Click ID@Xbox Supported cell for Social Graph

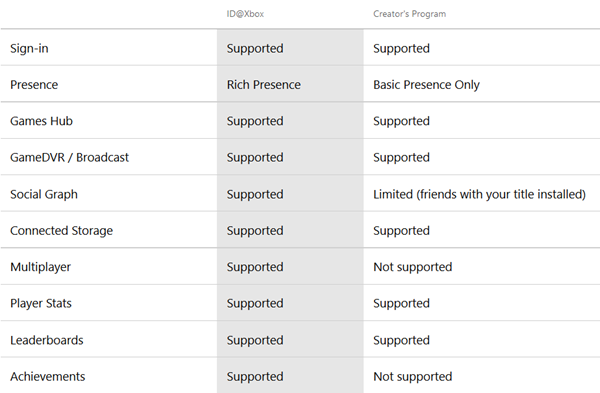coord(255,195)
